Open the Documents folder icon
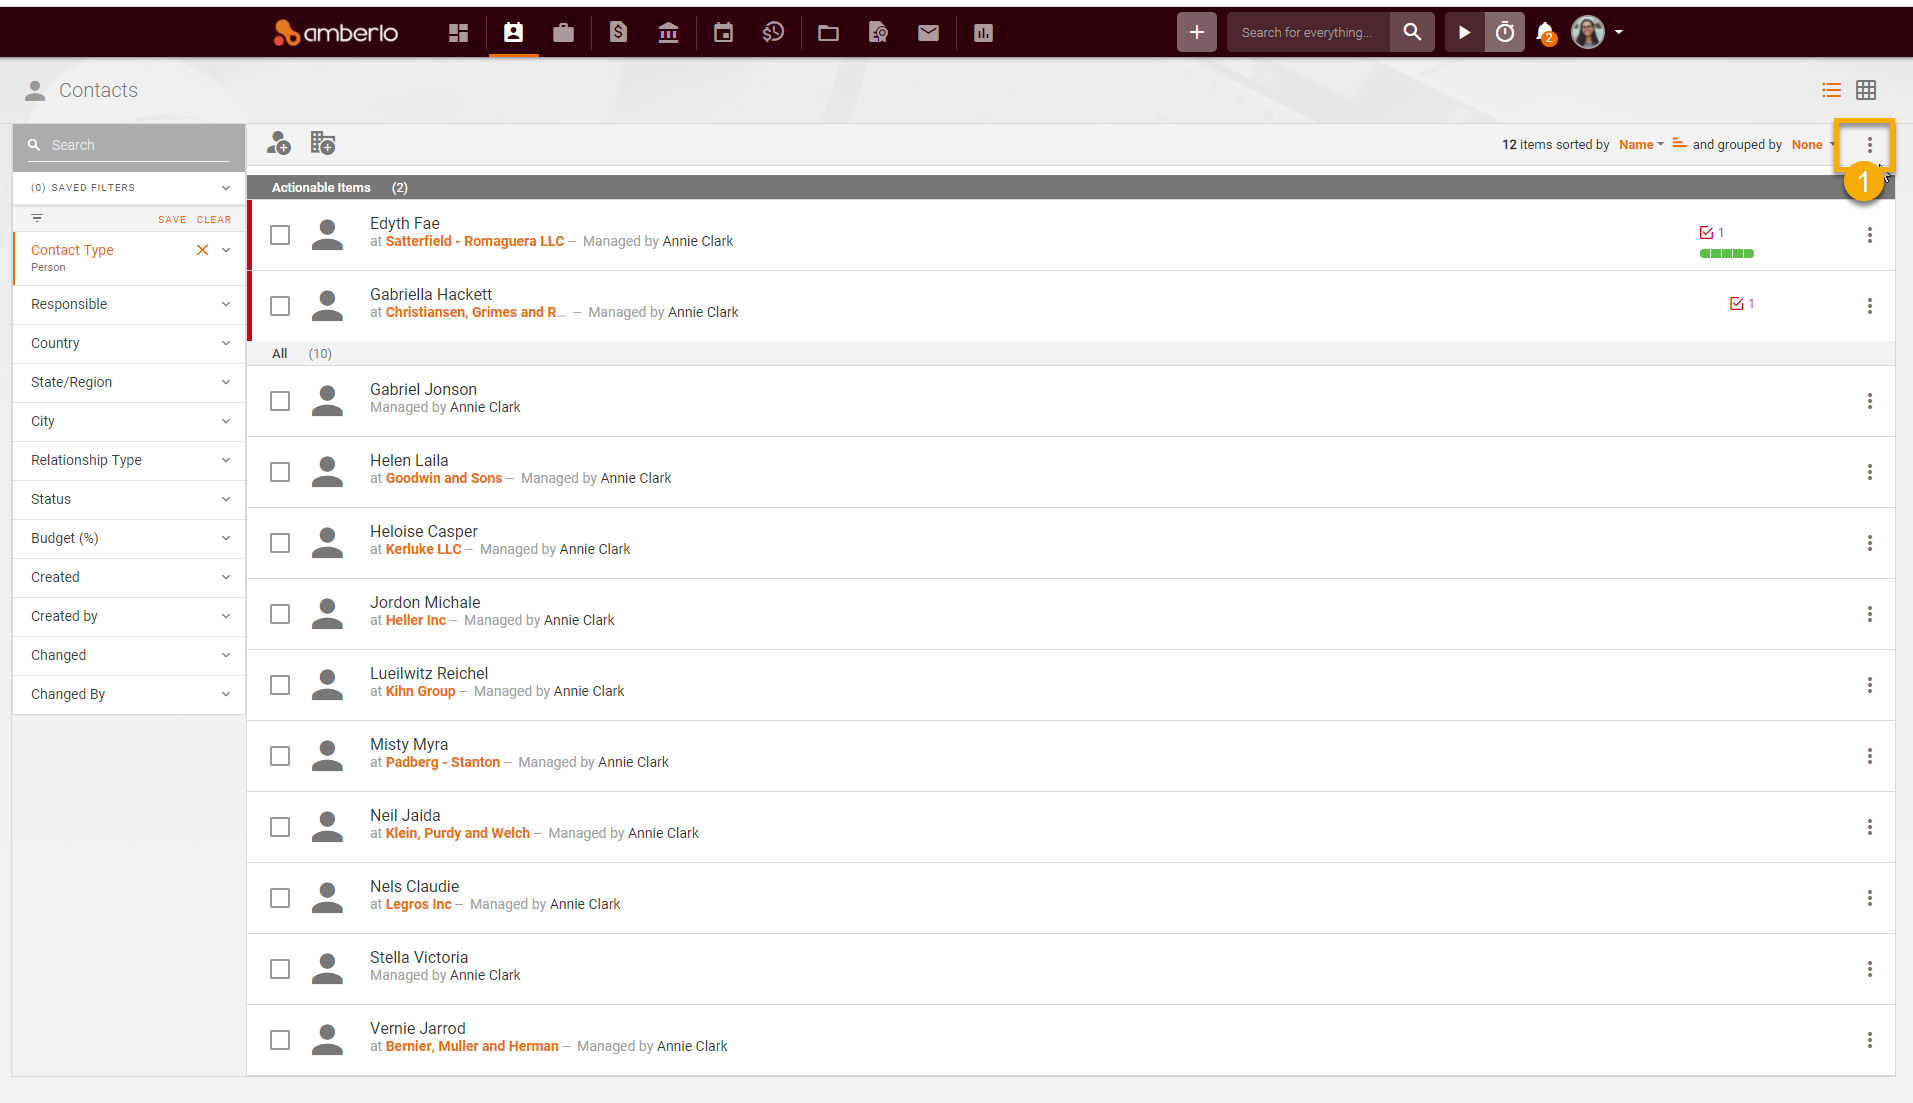Viewport: 1913px width, 1103px height. 828,33
